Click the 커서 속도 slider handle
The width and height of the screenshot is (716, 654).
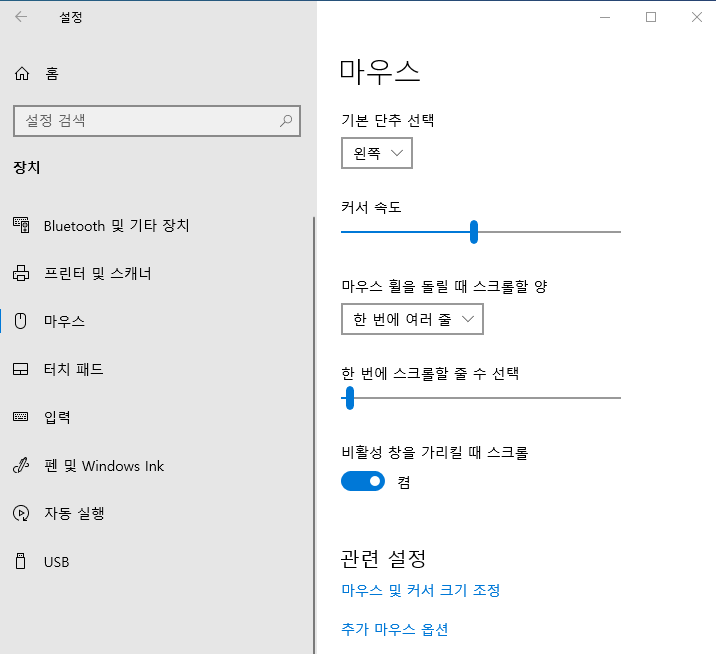click(474, 232)
